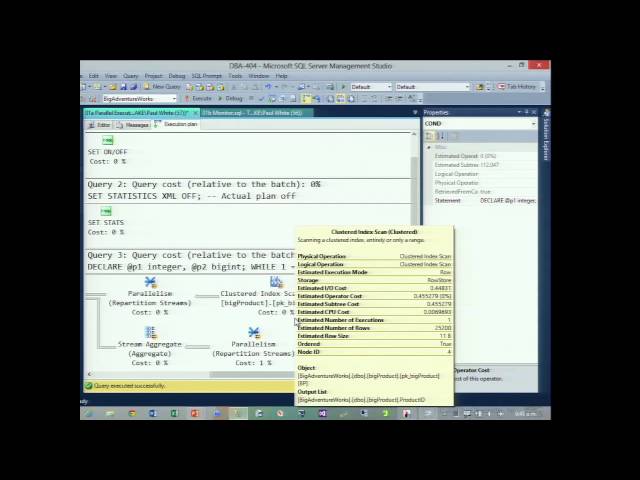Open Chrome from the taskbar
Screen dimensions: 640x480
pos(132,413)
